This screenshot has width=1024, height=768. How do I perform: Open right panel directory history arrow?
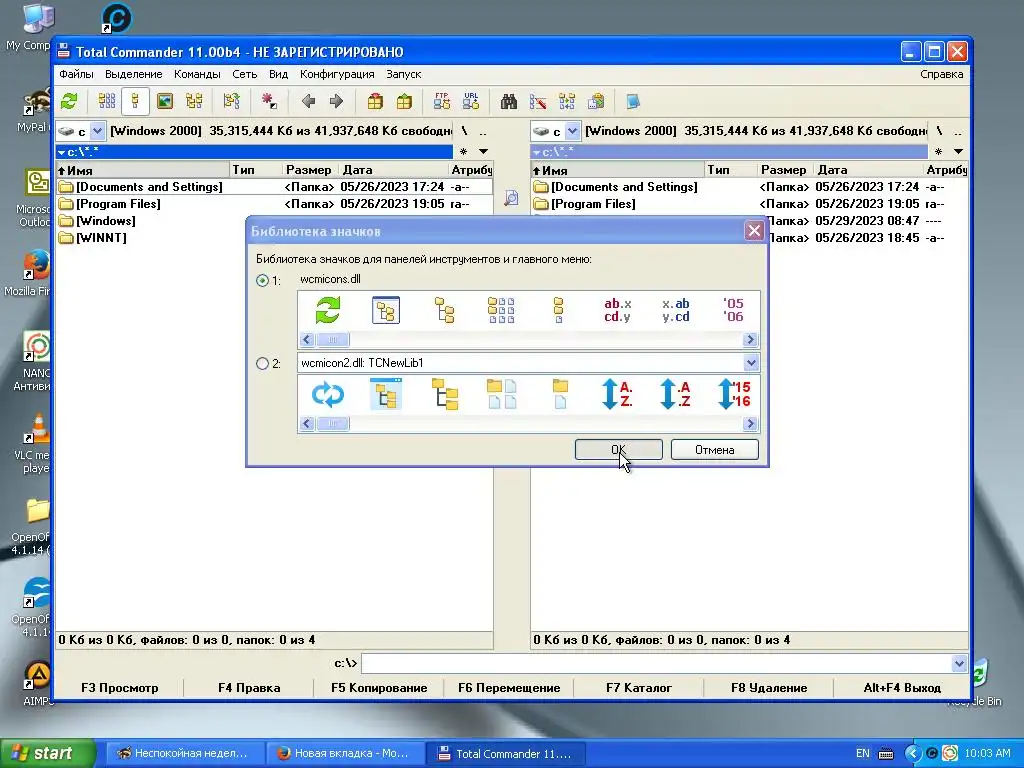[958, 152]
